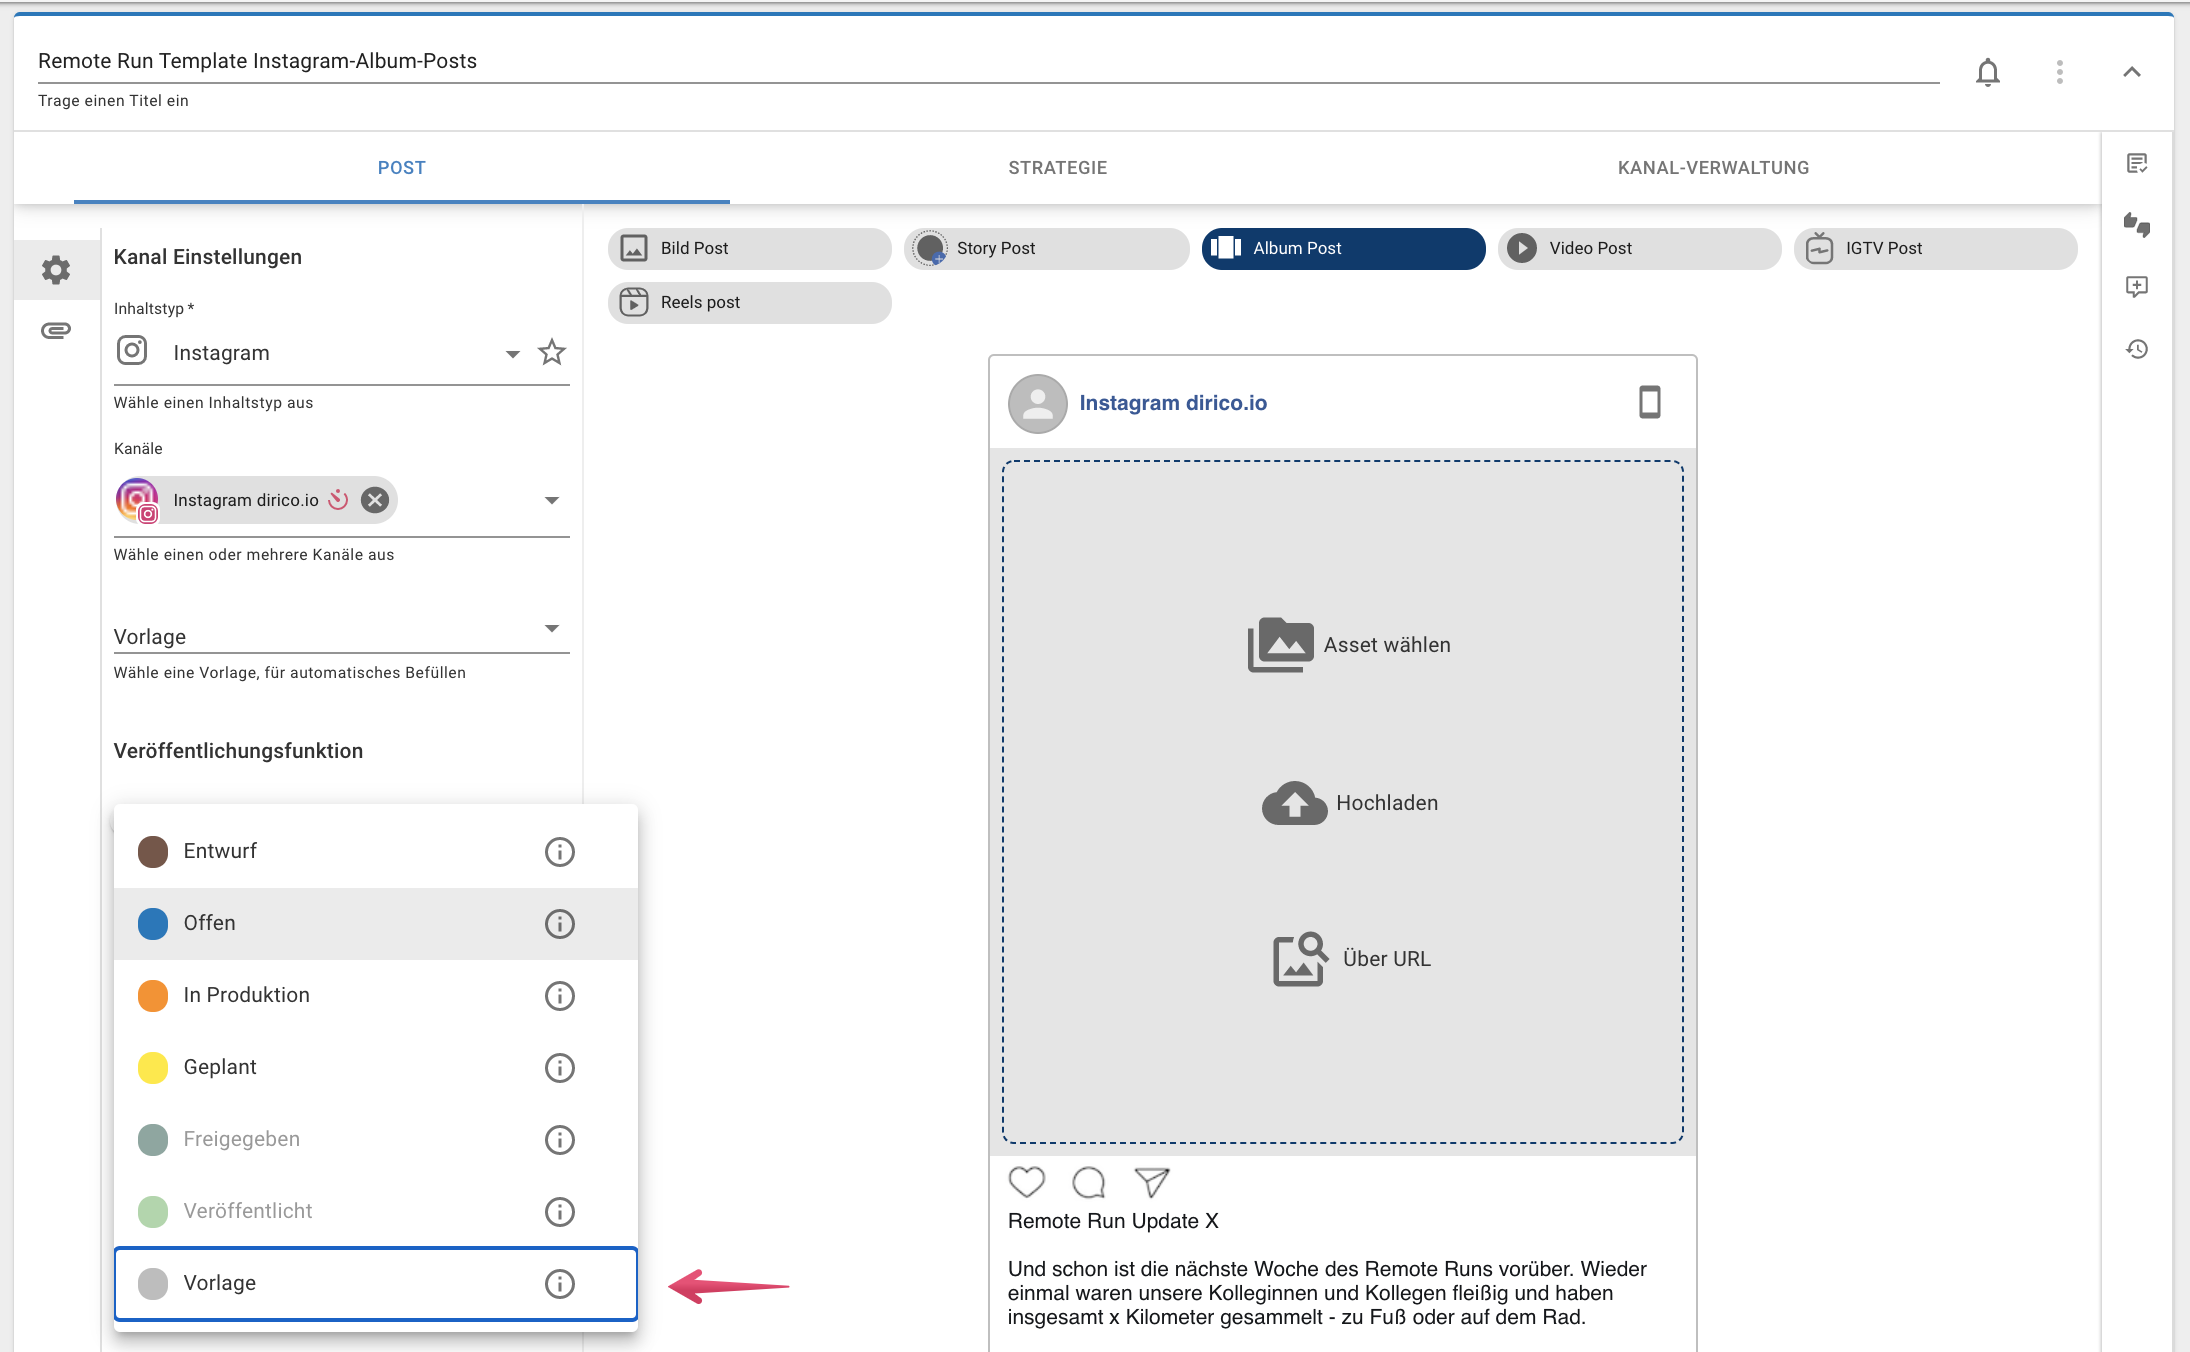This screenshot has width=2190, height=1352.
Task: Mark Instagram content type as favorite star
Action: (552, 352)
